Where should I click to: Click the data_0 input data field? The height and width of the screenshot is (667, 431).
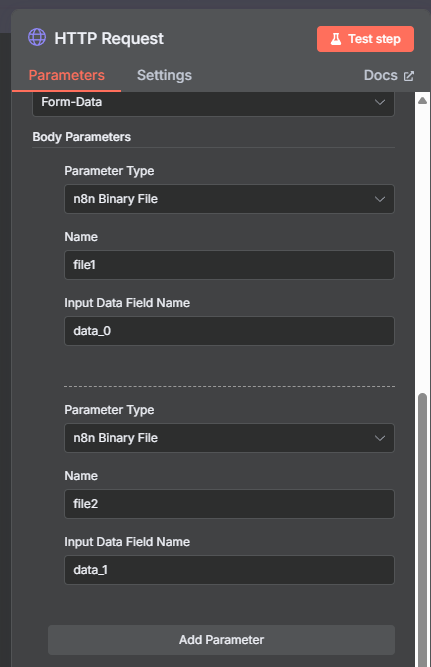[229, 331]
